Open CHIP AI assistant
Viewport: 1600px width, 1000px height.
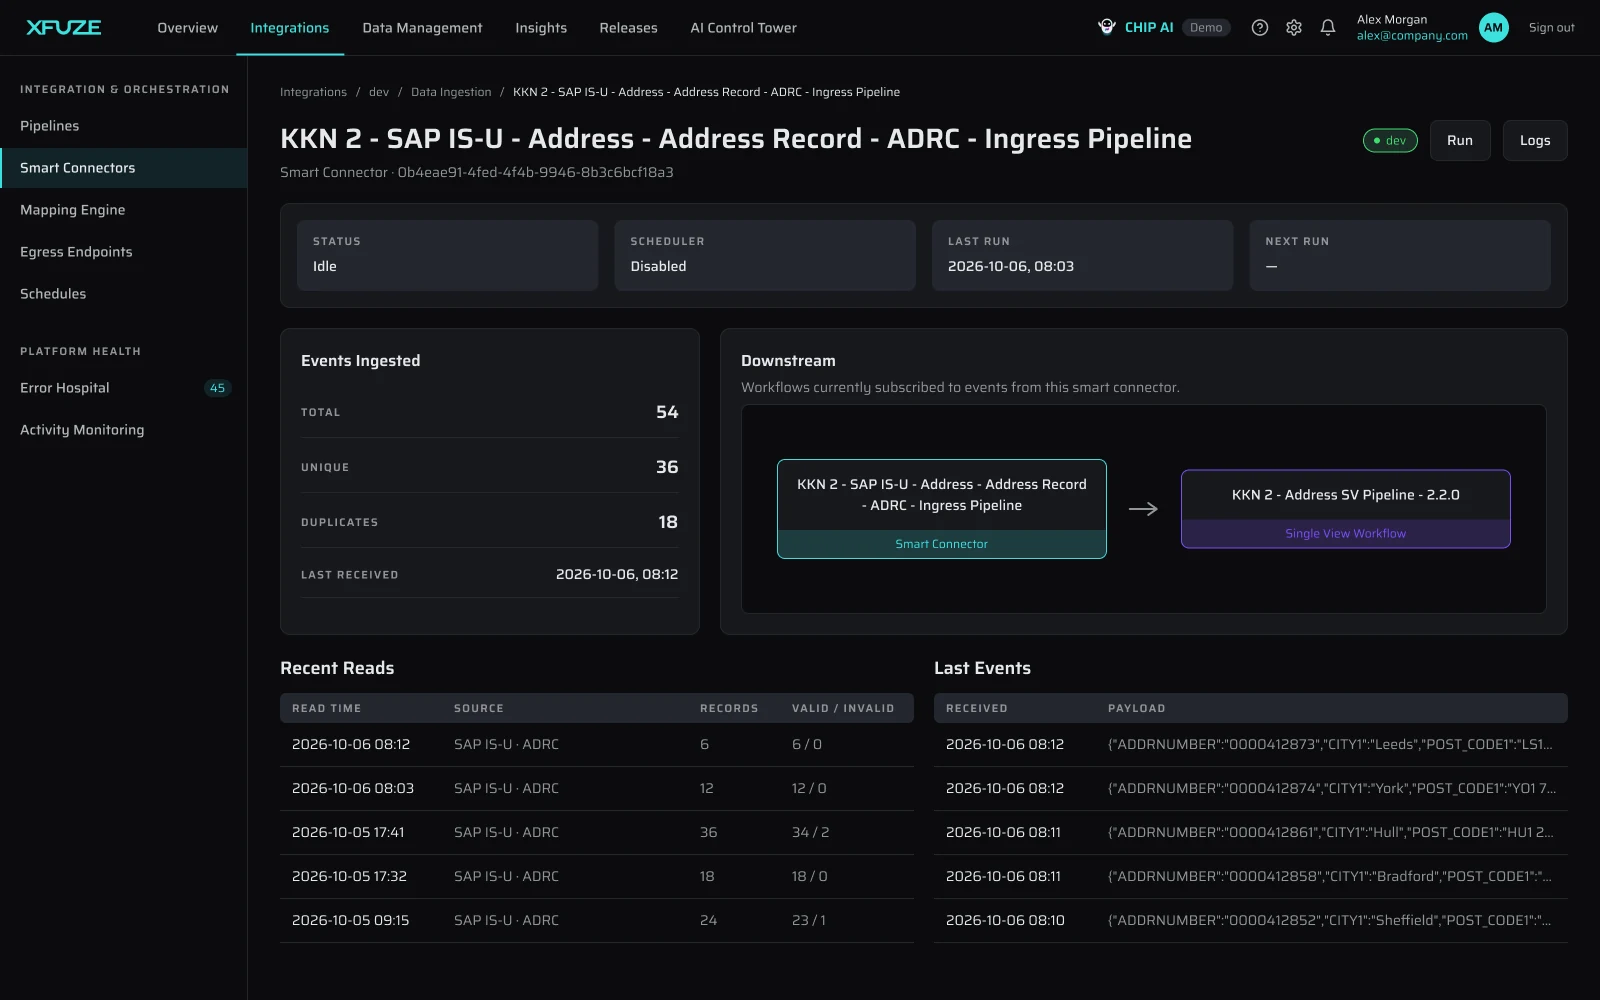tap(1136, 27)
